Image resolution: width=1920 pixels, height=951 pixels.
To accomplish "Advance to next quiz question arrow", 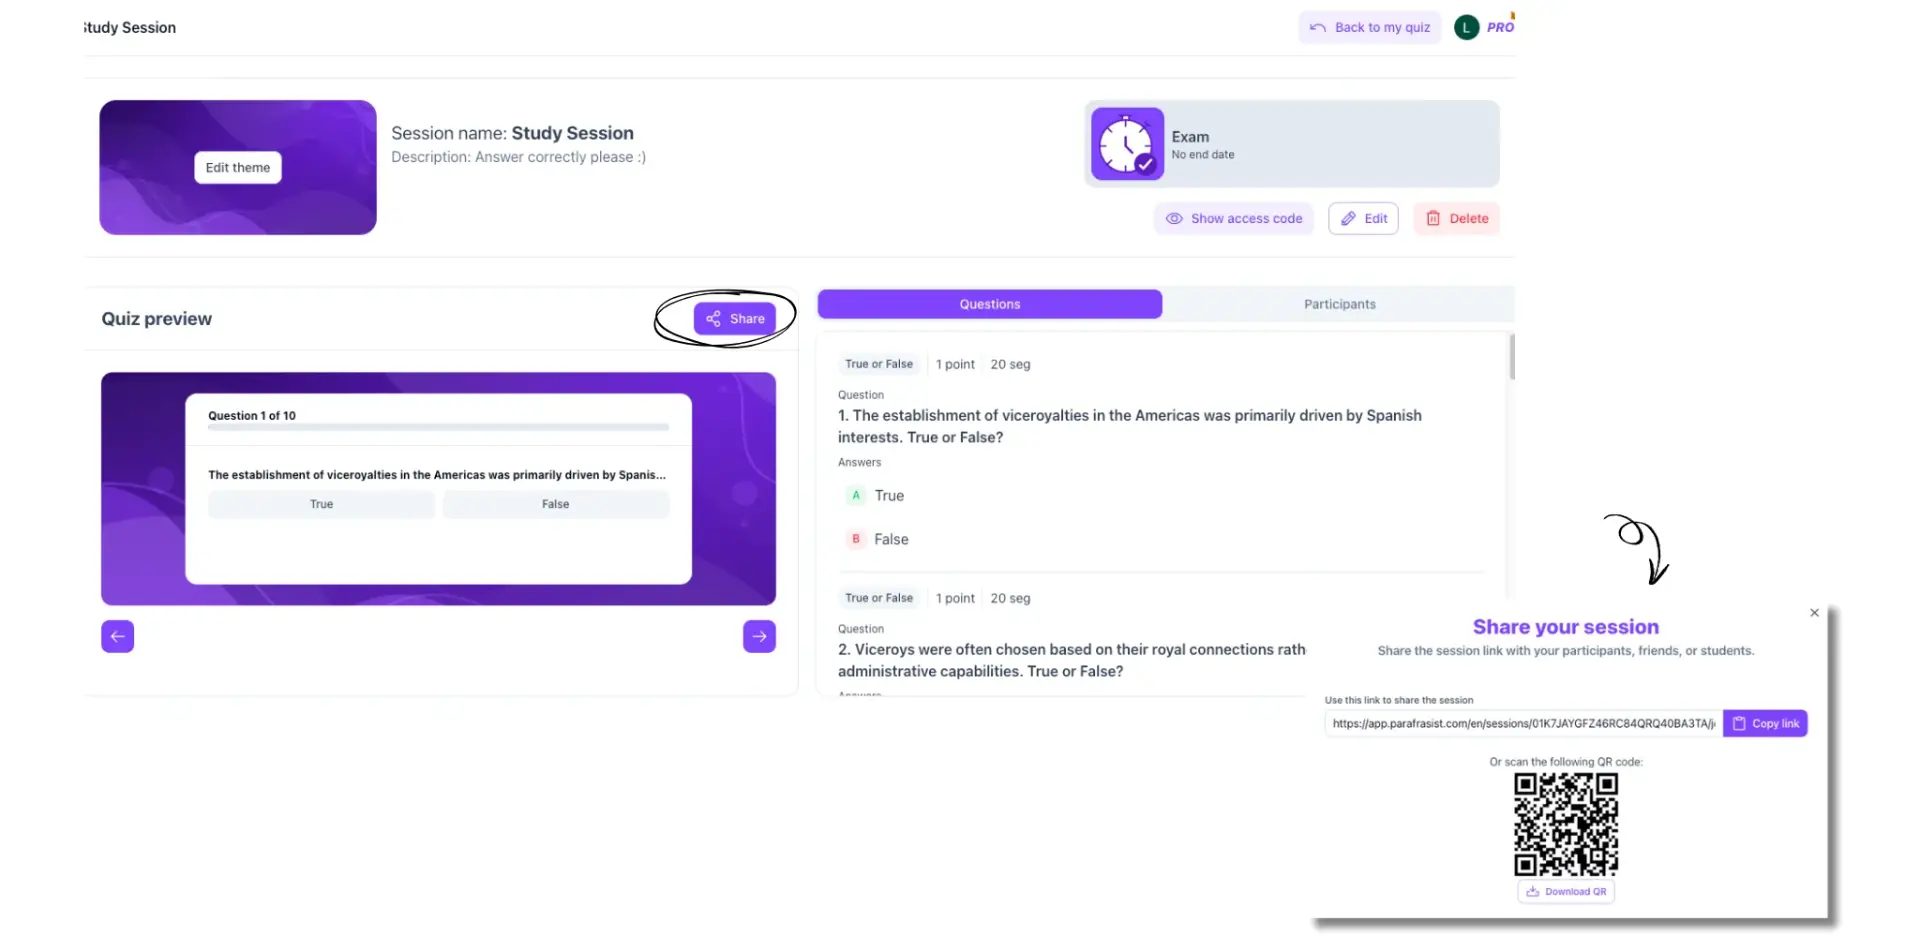I will tap(759, 636).
